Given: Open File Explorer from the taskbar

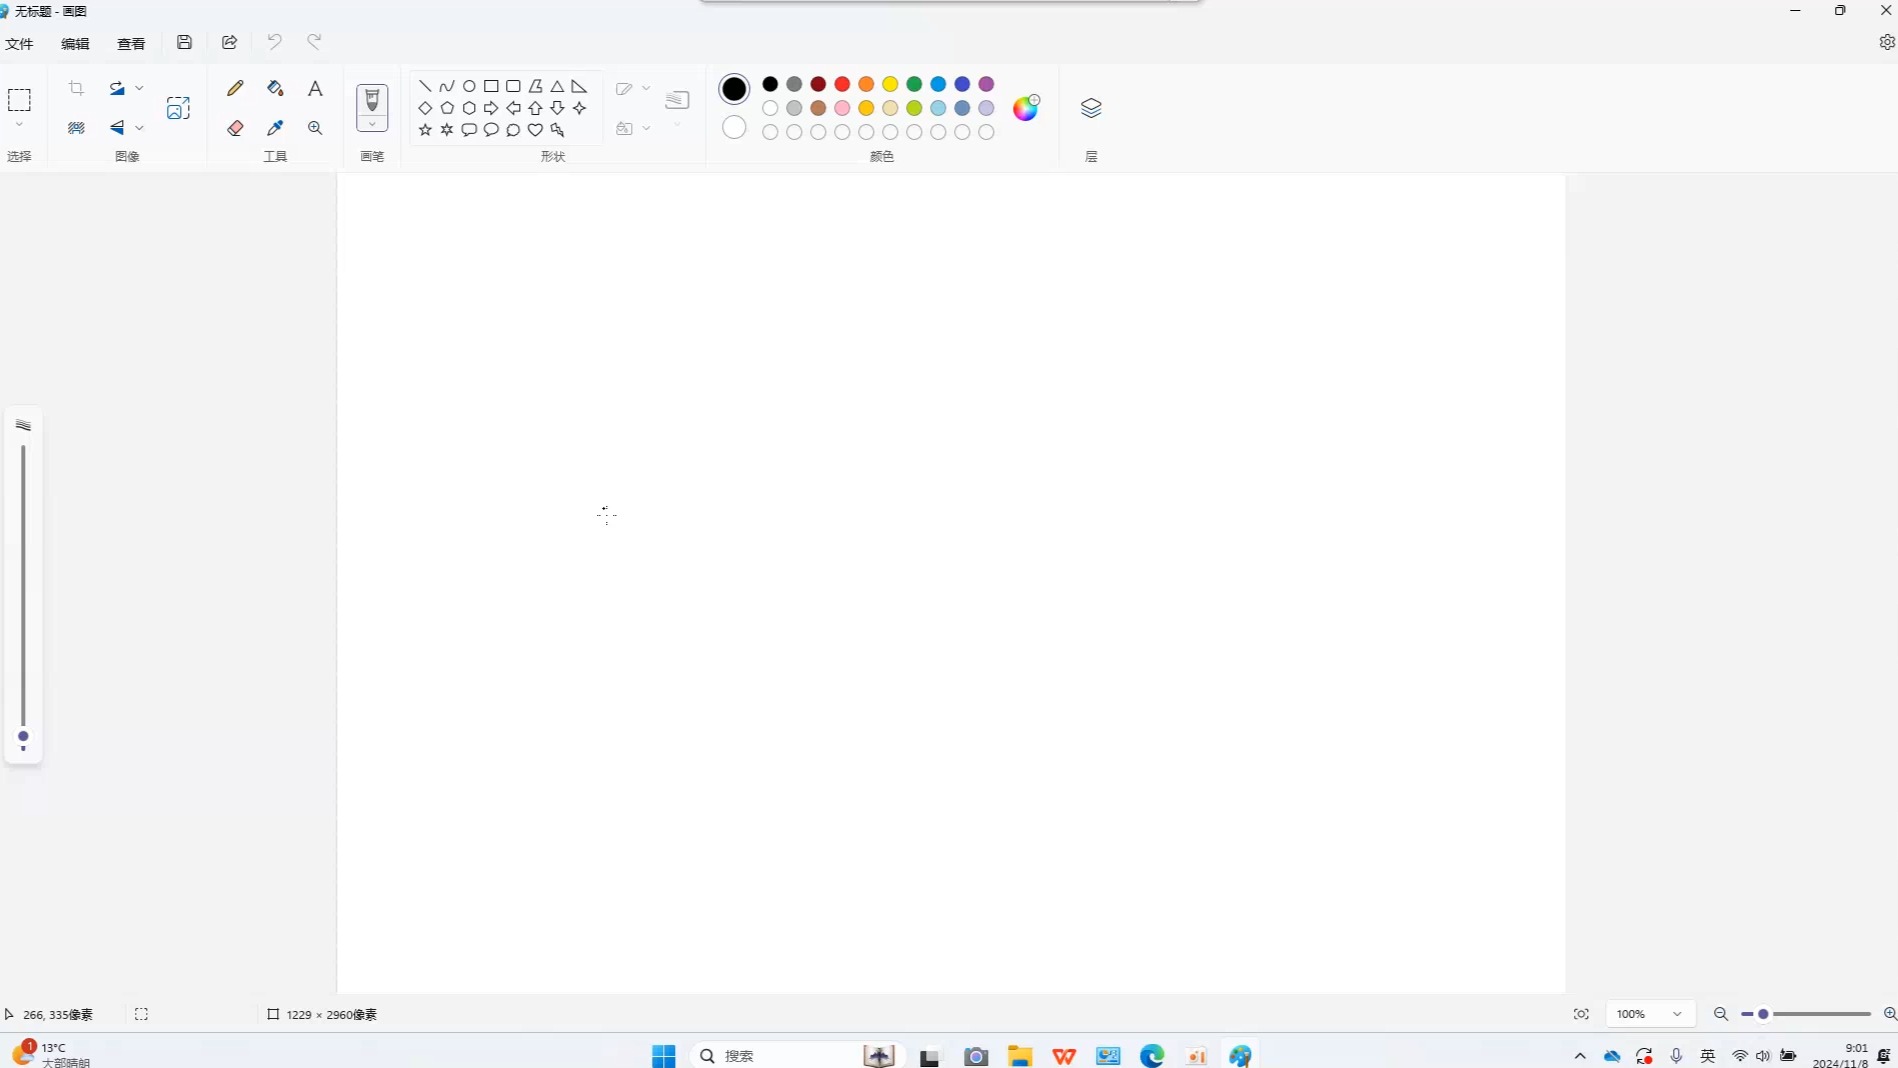Looking at the screenshot, I should point(1019,1056).
